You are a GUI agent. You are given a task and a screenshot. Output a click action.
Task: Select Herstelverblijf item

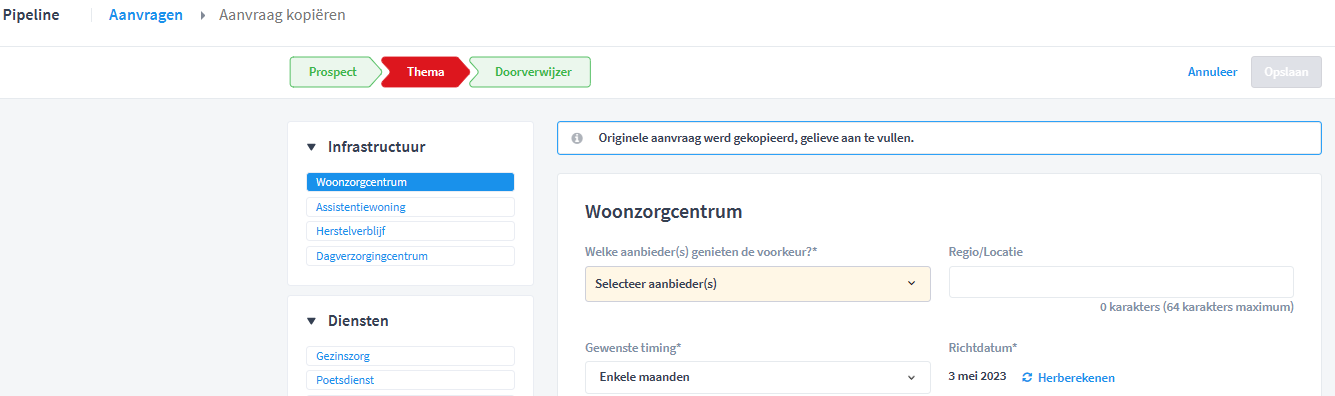coord(410,231)
